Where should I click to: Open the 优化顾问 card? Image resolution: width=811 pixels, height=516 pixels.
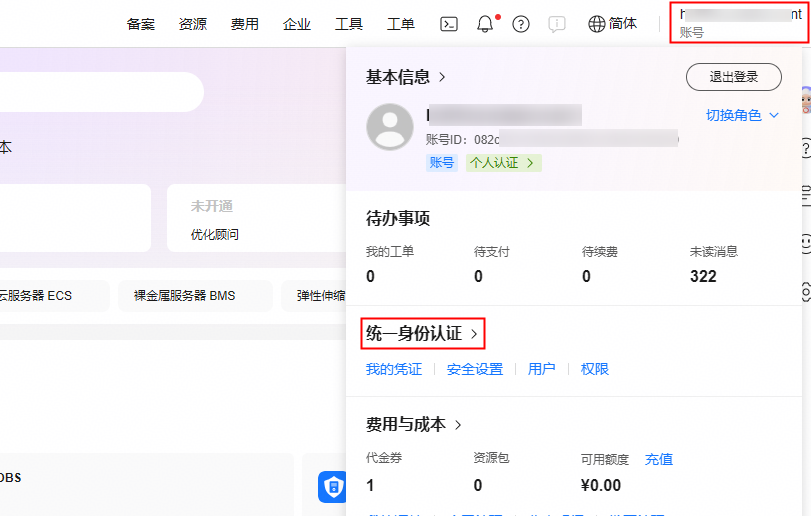(x=257, y=218)
